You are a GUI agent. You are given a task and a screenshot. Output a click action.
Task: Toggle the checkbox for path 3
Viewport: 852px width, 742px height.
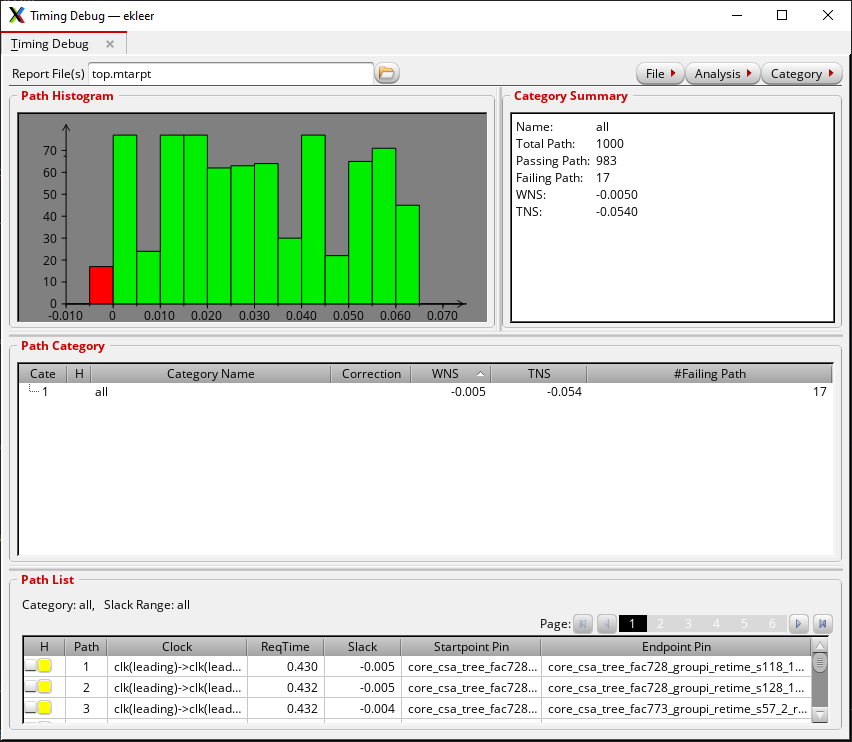coord(30,708)
